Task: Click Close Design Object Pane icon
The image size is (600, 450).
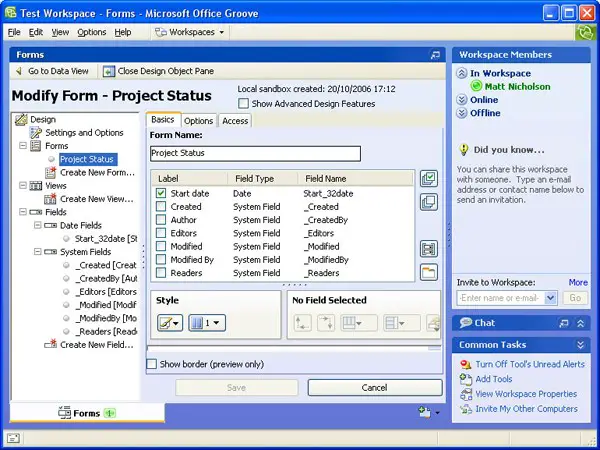Action: (x=109, y=71)
